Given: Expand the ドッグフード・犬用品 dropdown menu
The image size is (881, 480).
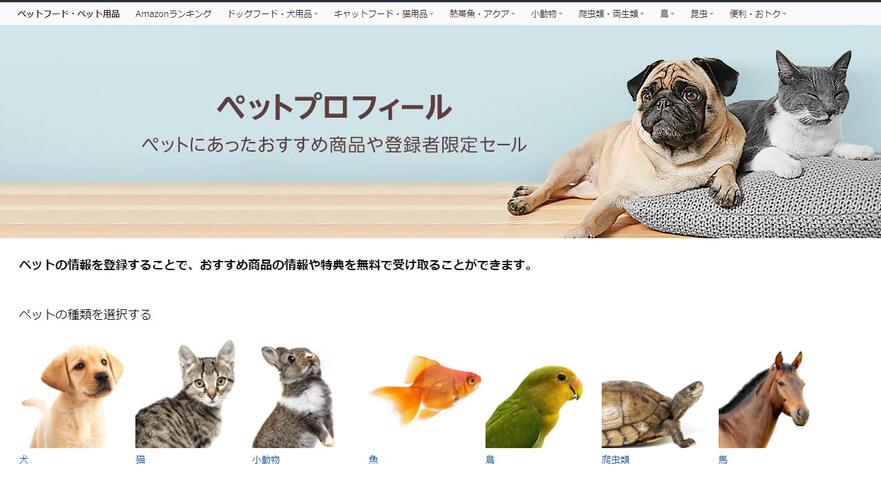Looking at the screenshot, I should (273, 13).
